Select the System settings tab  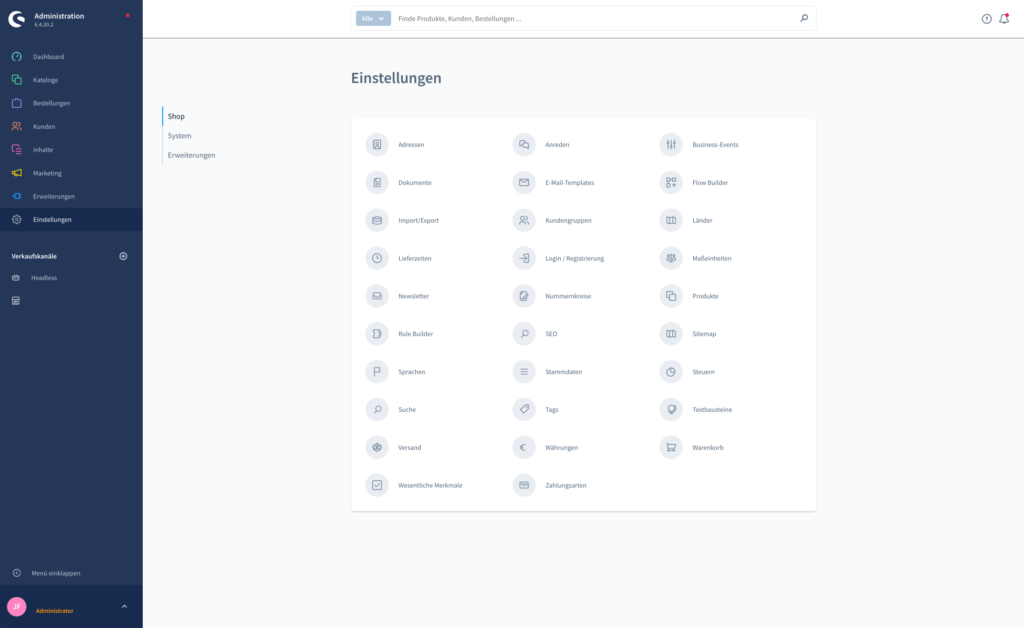point(180,136)
